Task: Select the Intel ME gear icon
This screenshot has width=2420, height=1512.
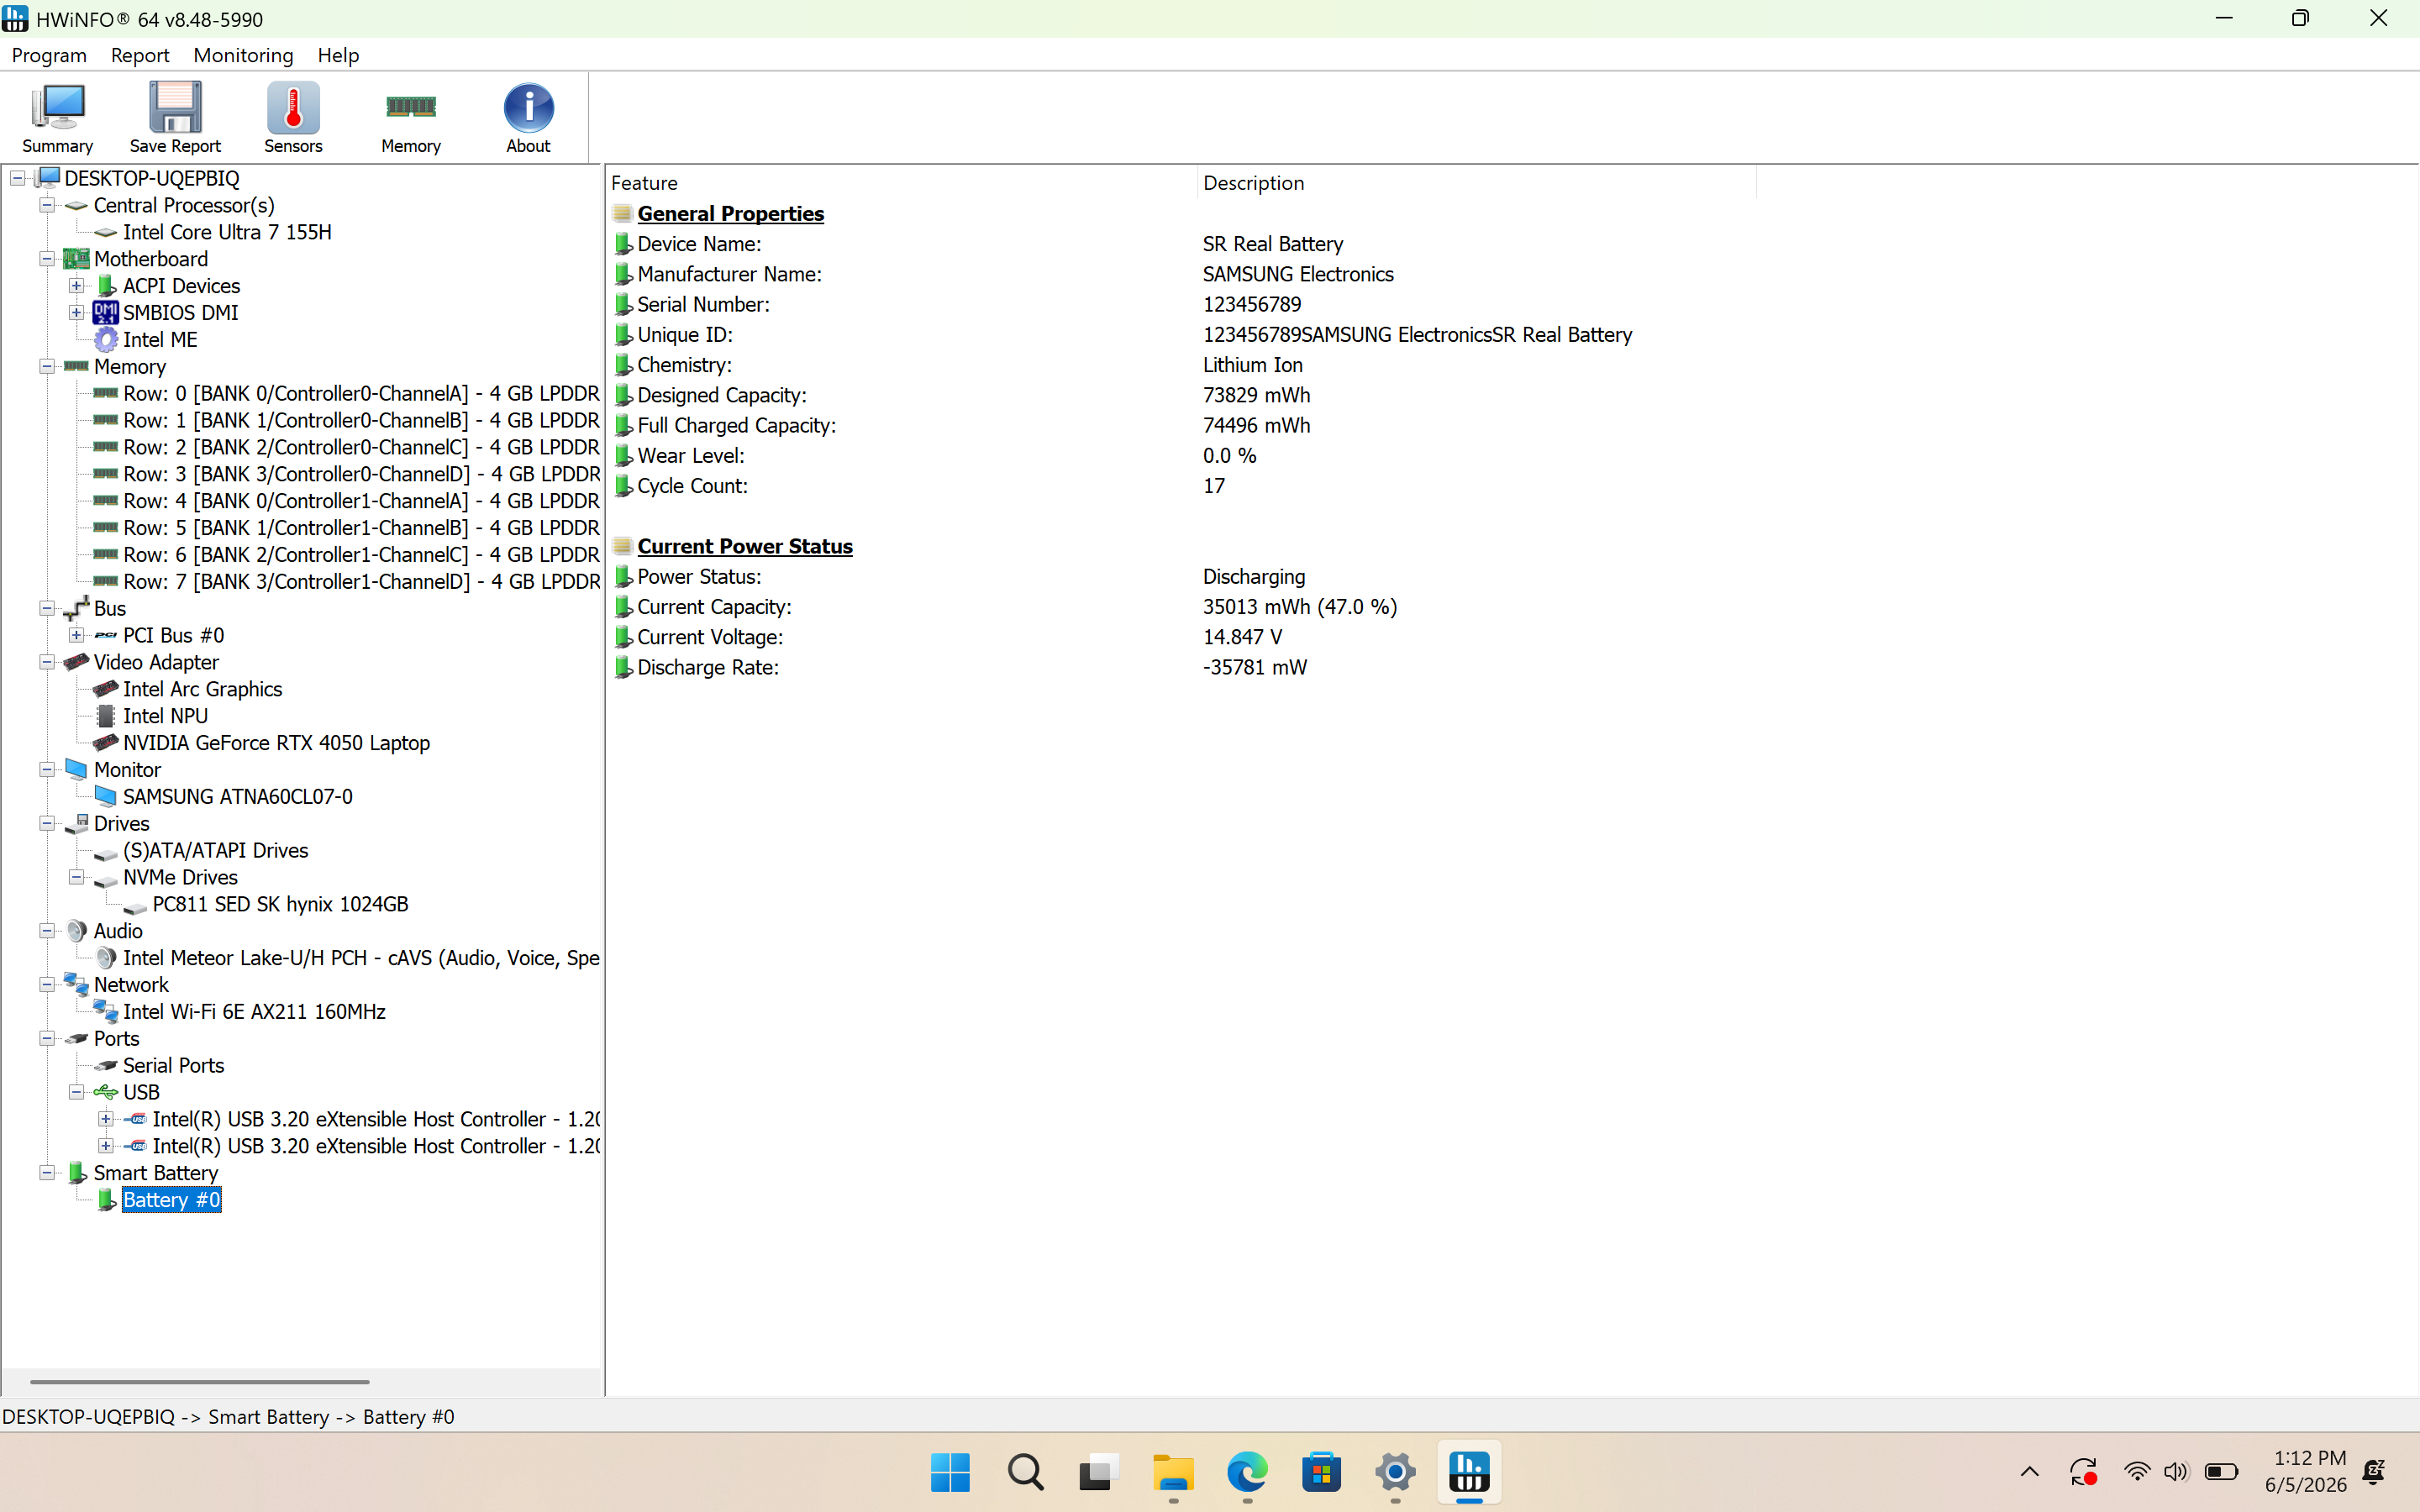Action: click(105, 340)
